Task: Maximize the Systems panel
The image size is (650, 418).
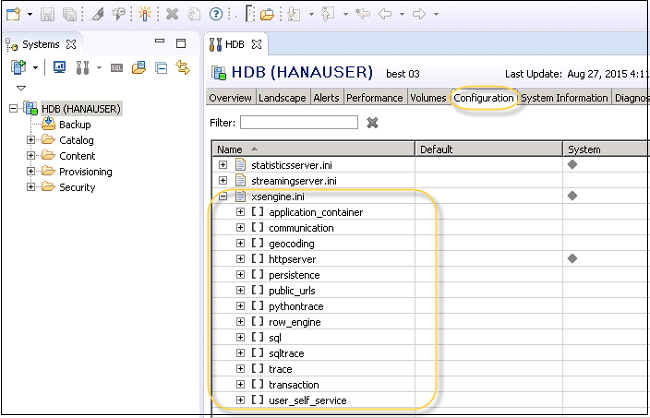Action: 181,43
